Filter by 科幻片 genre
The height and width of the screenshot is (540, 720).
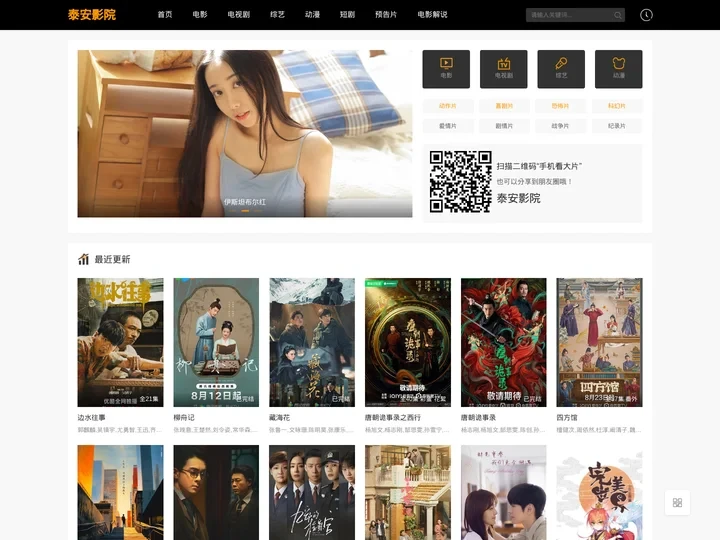tap(617, 106)
